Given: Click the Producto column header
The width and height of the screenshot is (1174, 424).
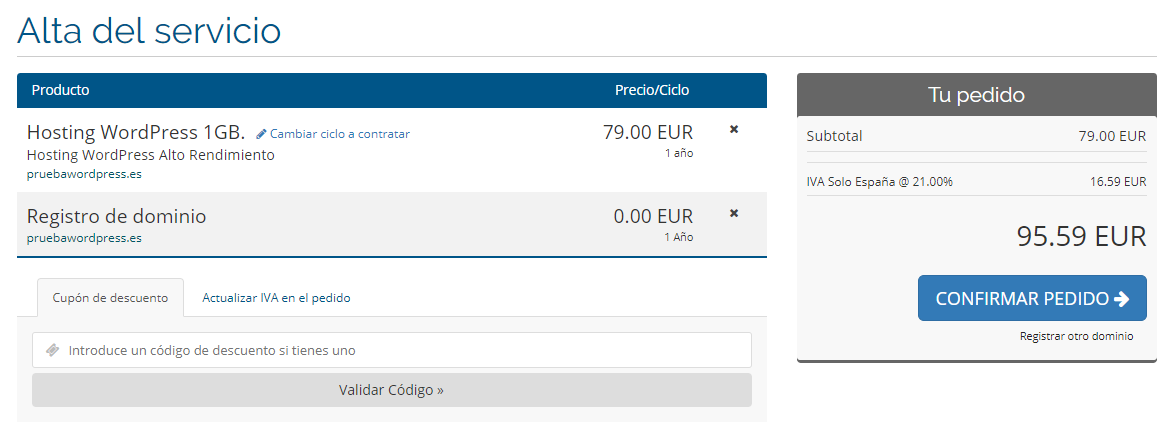Looking at the screenshot, I should [x=61, y=90].
